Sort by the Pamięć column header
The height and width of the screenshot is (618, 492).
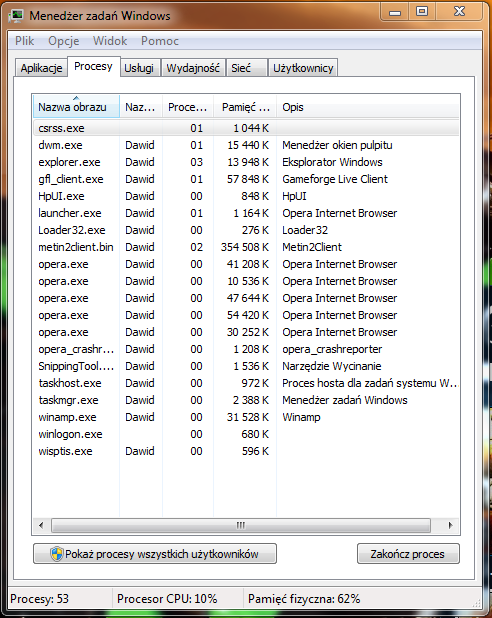245,107
